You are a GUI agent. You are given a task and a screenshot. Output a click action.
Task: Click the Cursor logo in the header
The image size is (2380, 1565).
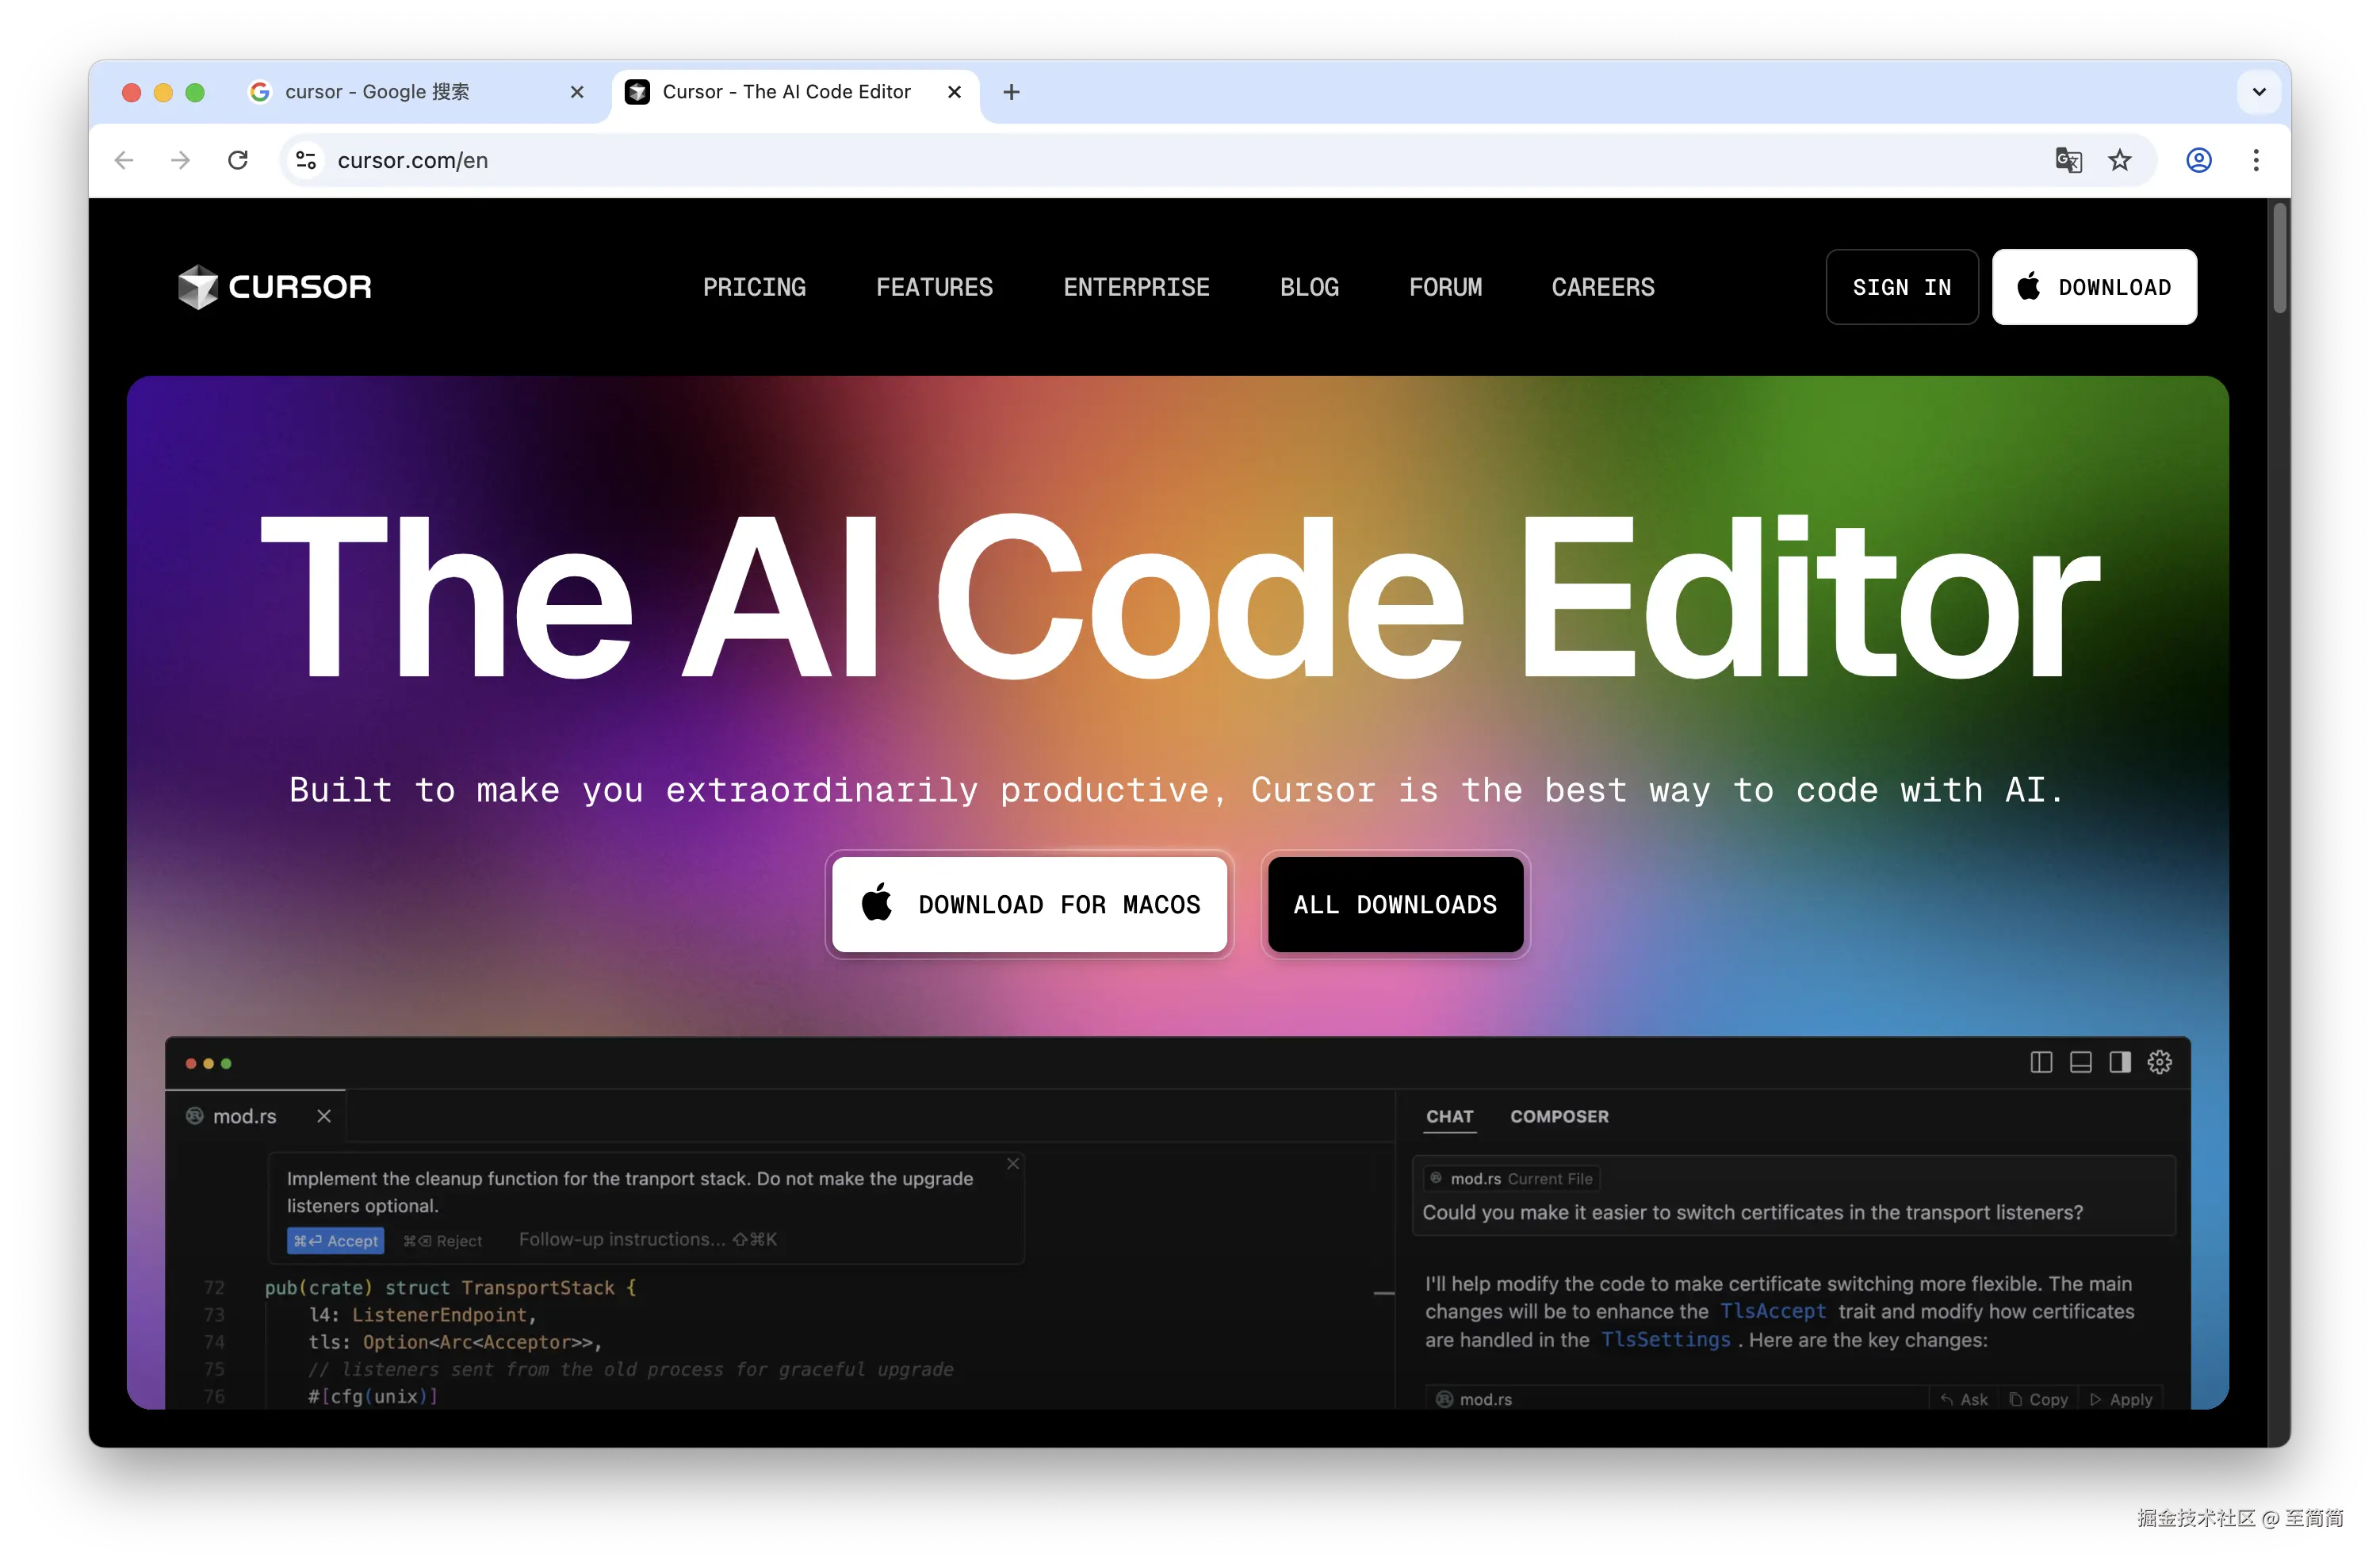275,287
